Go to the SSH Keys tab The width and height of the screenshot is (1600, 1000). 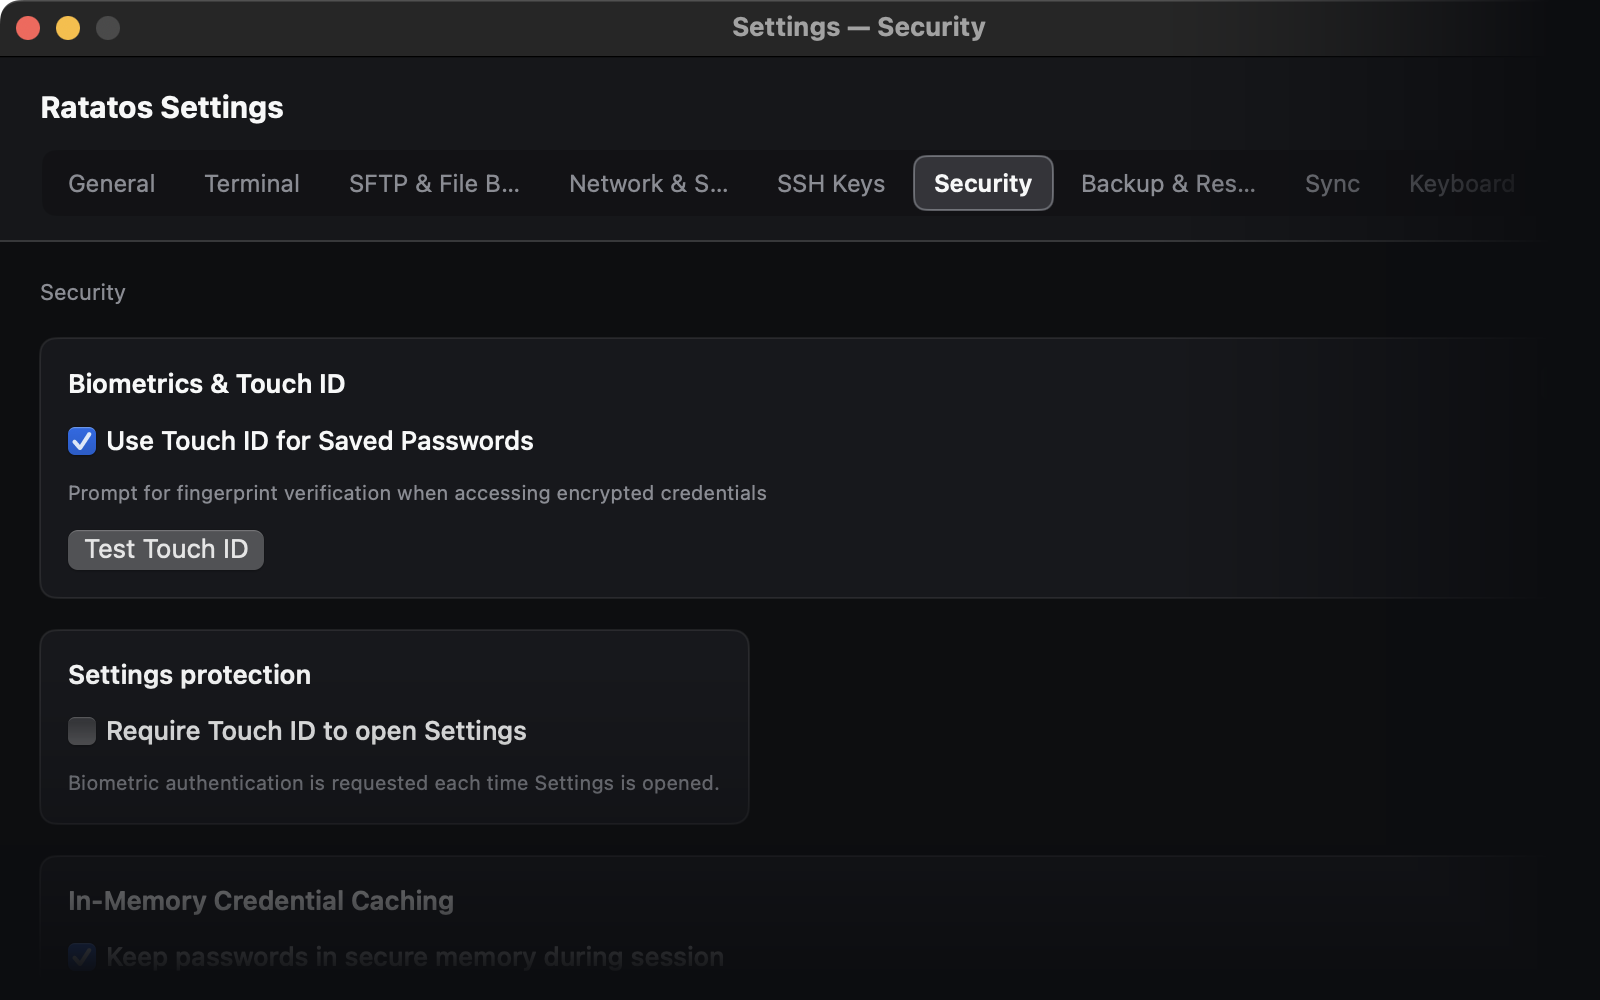(x=831, y=184)
